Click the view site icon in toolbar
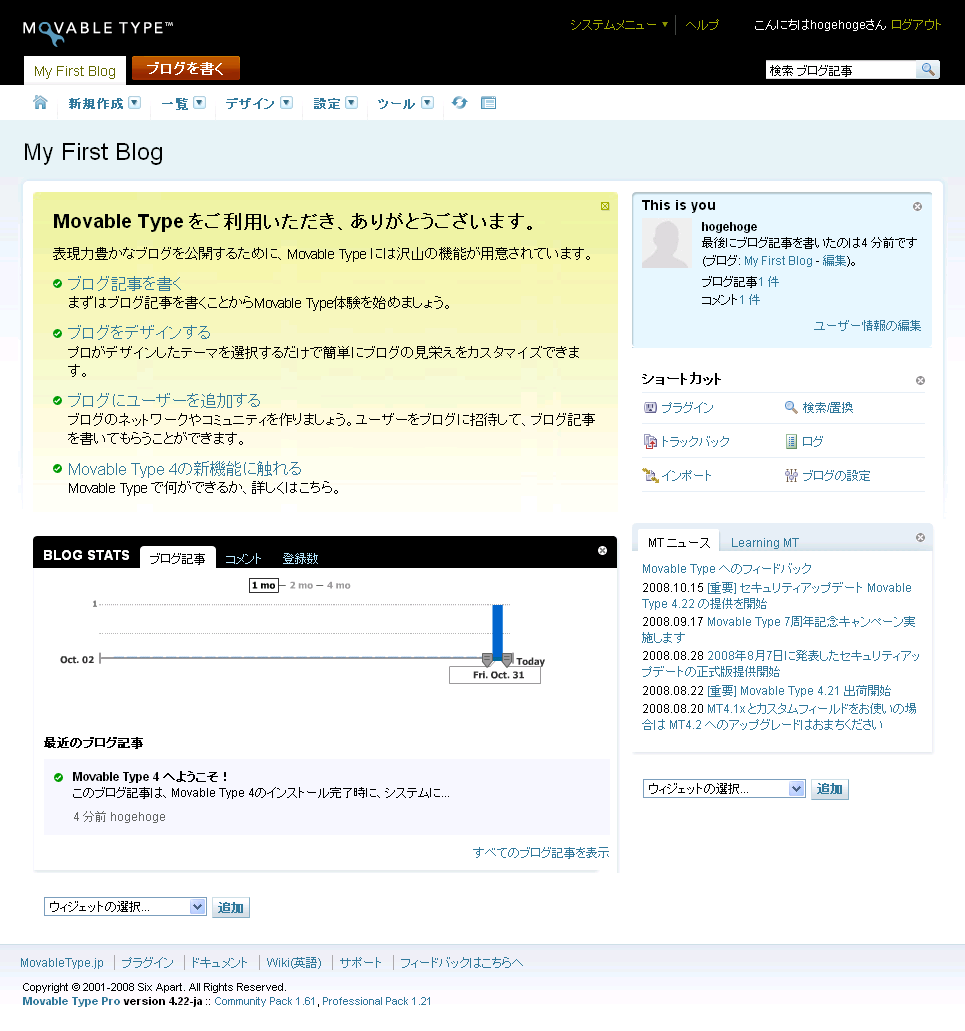This screenshot has width=965, height=1031. coord(488,103)
